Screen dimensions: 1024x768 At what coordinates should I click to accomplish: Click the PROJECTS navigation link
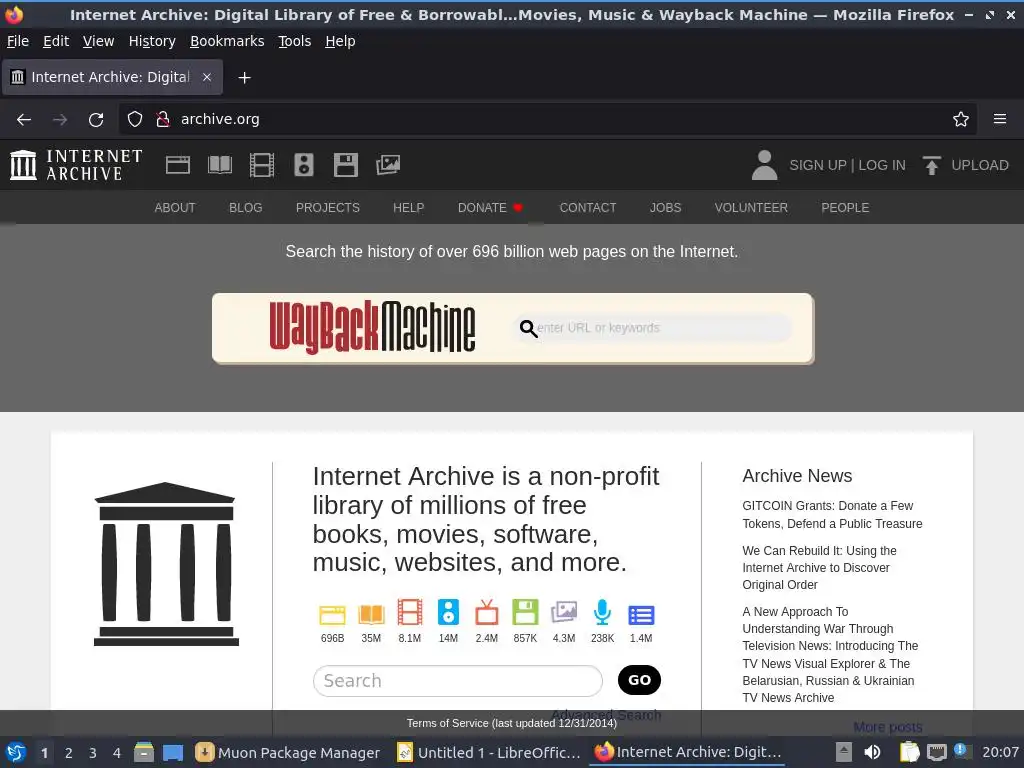328,208
